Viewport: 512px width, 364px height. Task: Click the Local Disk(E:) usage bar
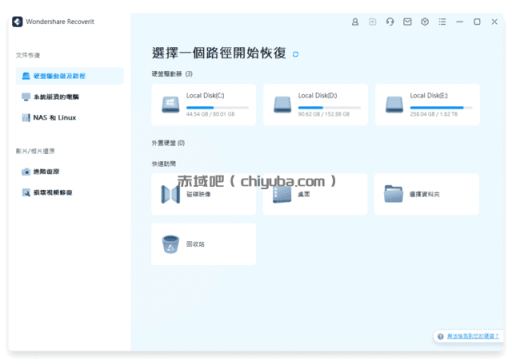[441, 108]
